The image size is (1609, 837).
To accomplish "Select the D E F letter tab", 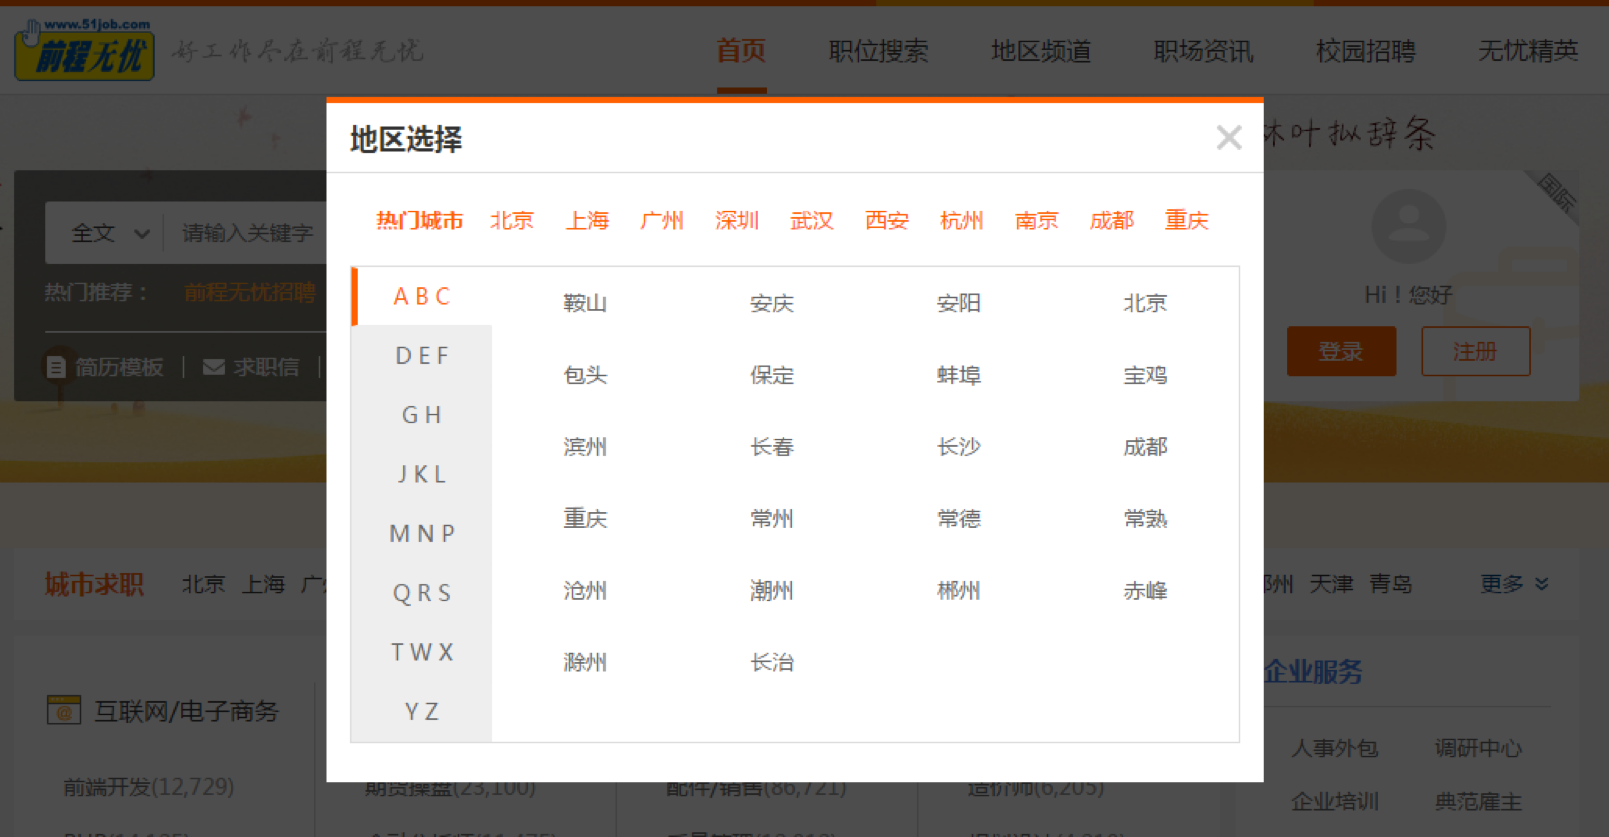I will coord(422,356).
